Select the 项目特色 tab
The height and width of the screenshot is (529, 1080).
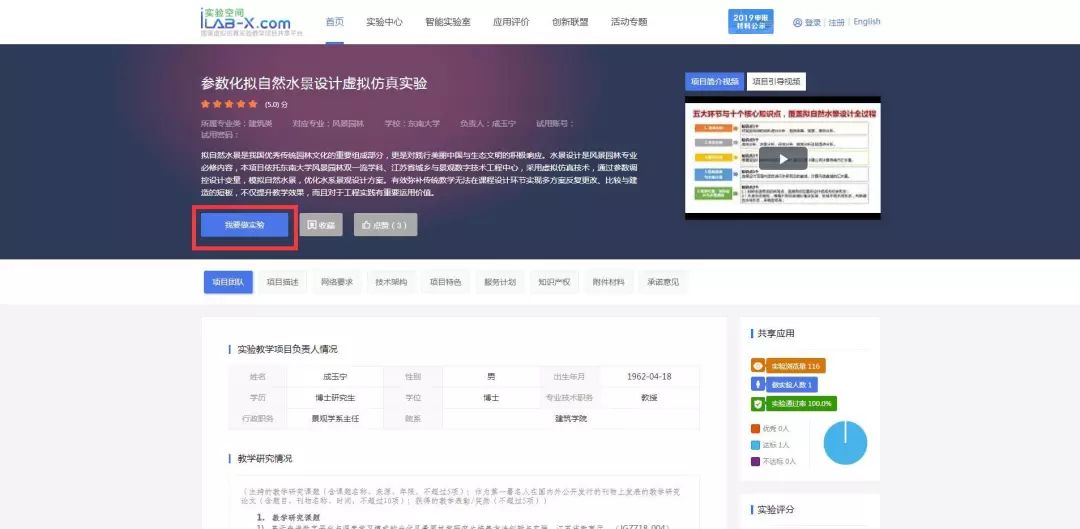[x=446, y=282]
